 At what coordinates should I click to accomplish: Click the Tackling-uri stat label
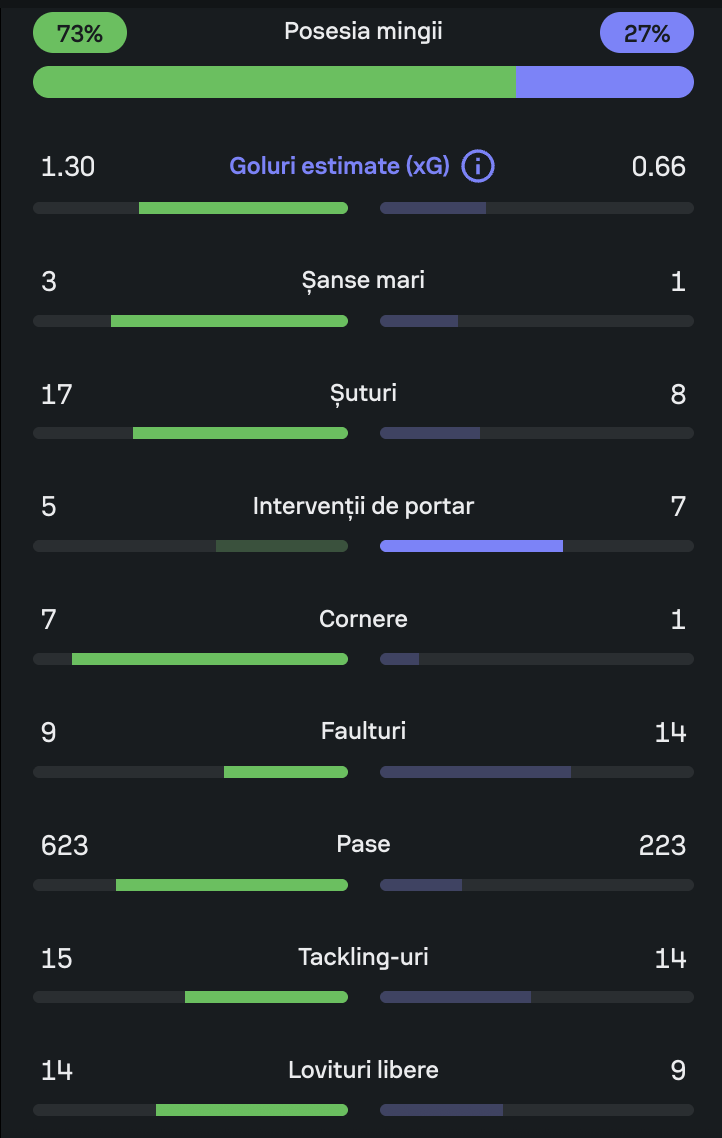(x=363, y=957)
